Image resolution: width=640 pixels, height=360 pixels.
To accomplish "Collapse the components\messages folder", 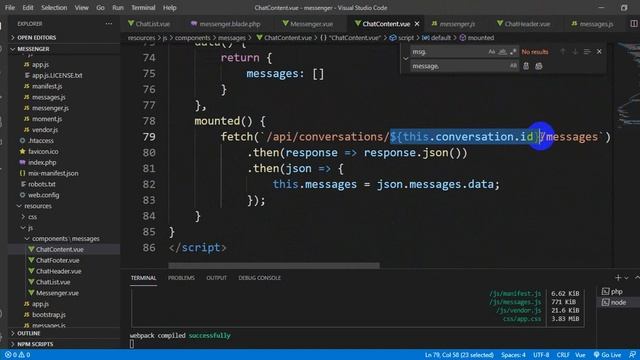I will coord(65,238).
